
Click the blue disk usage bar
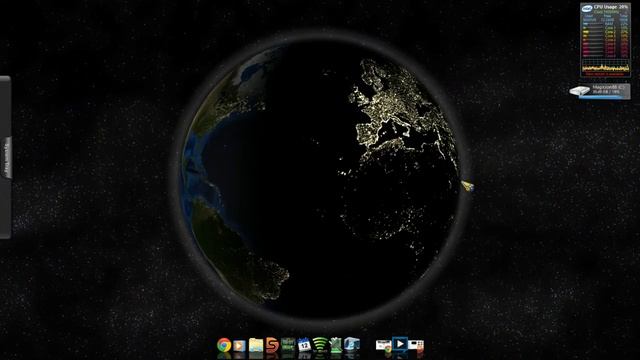(x=600, y=97)
